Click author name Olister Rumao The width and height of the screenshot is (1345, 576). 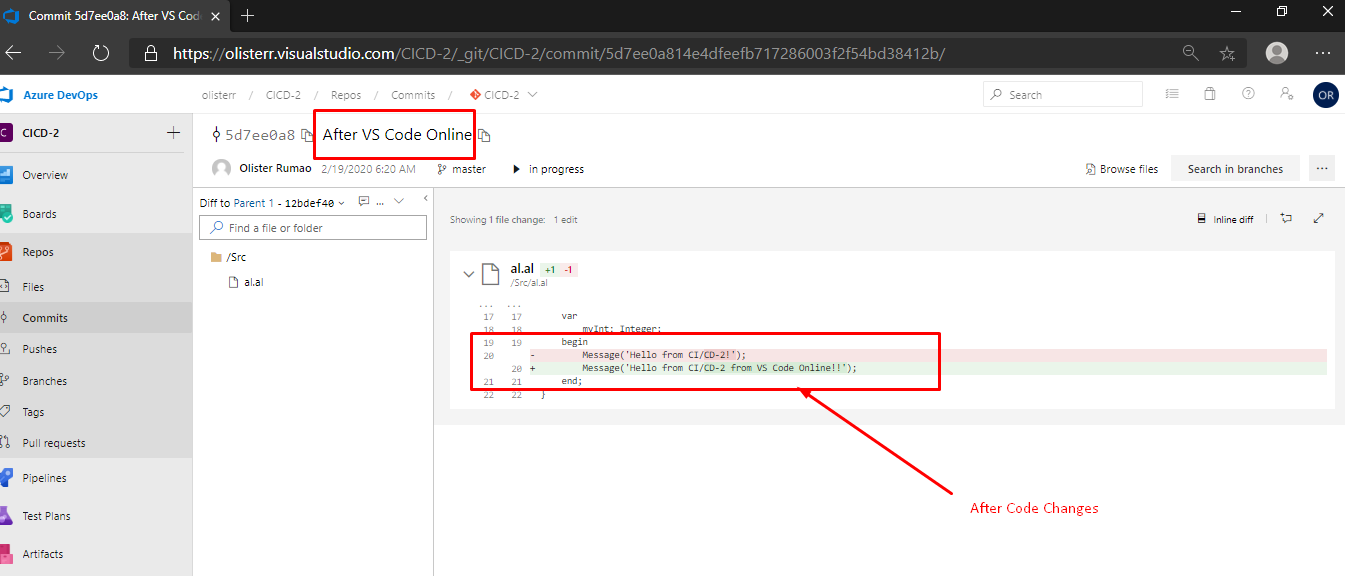pos(275,169)
